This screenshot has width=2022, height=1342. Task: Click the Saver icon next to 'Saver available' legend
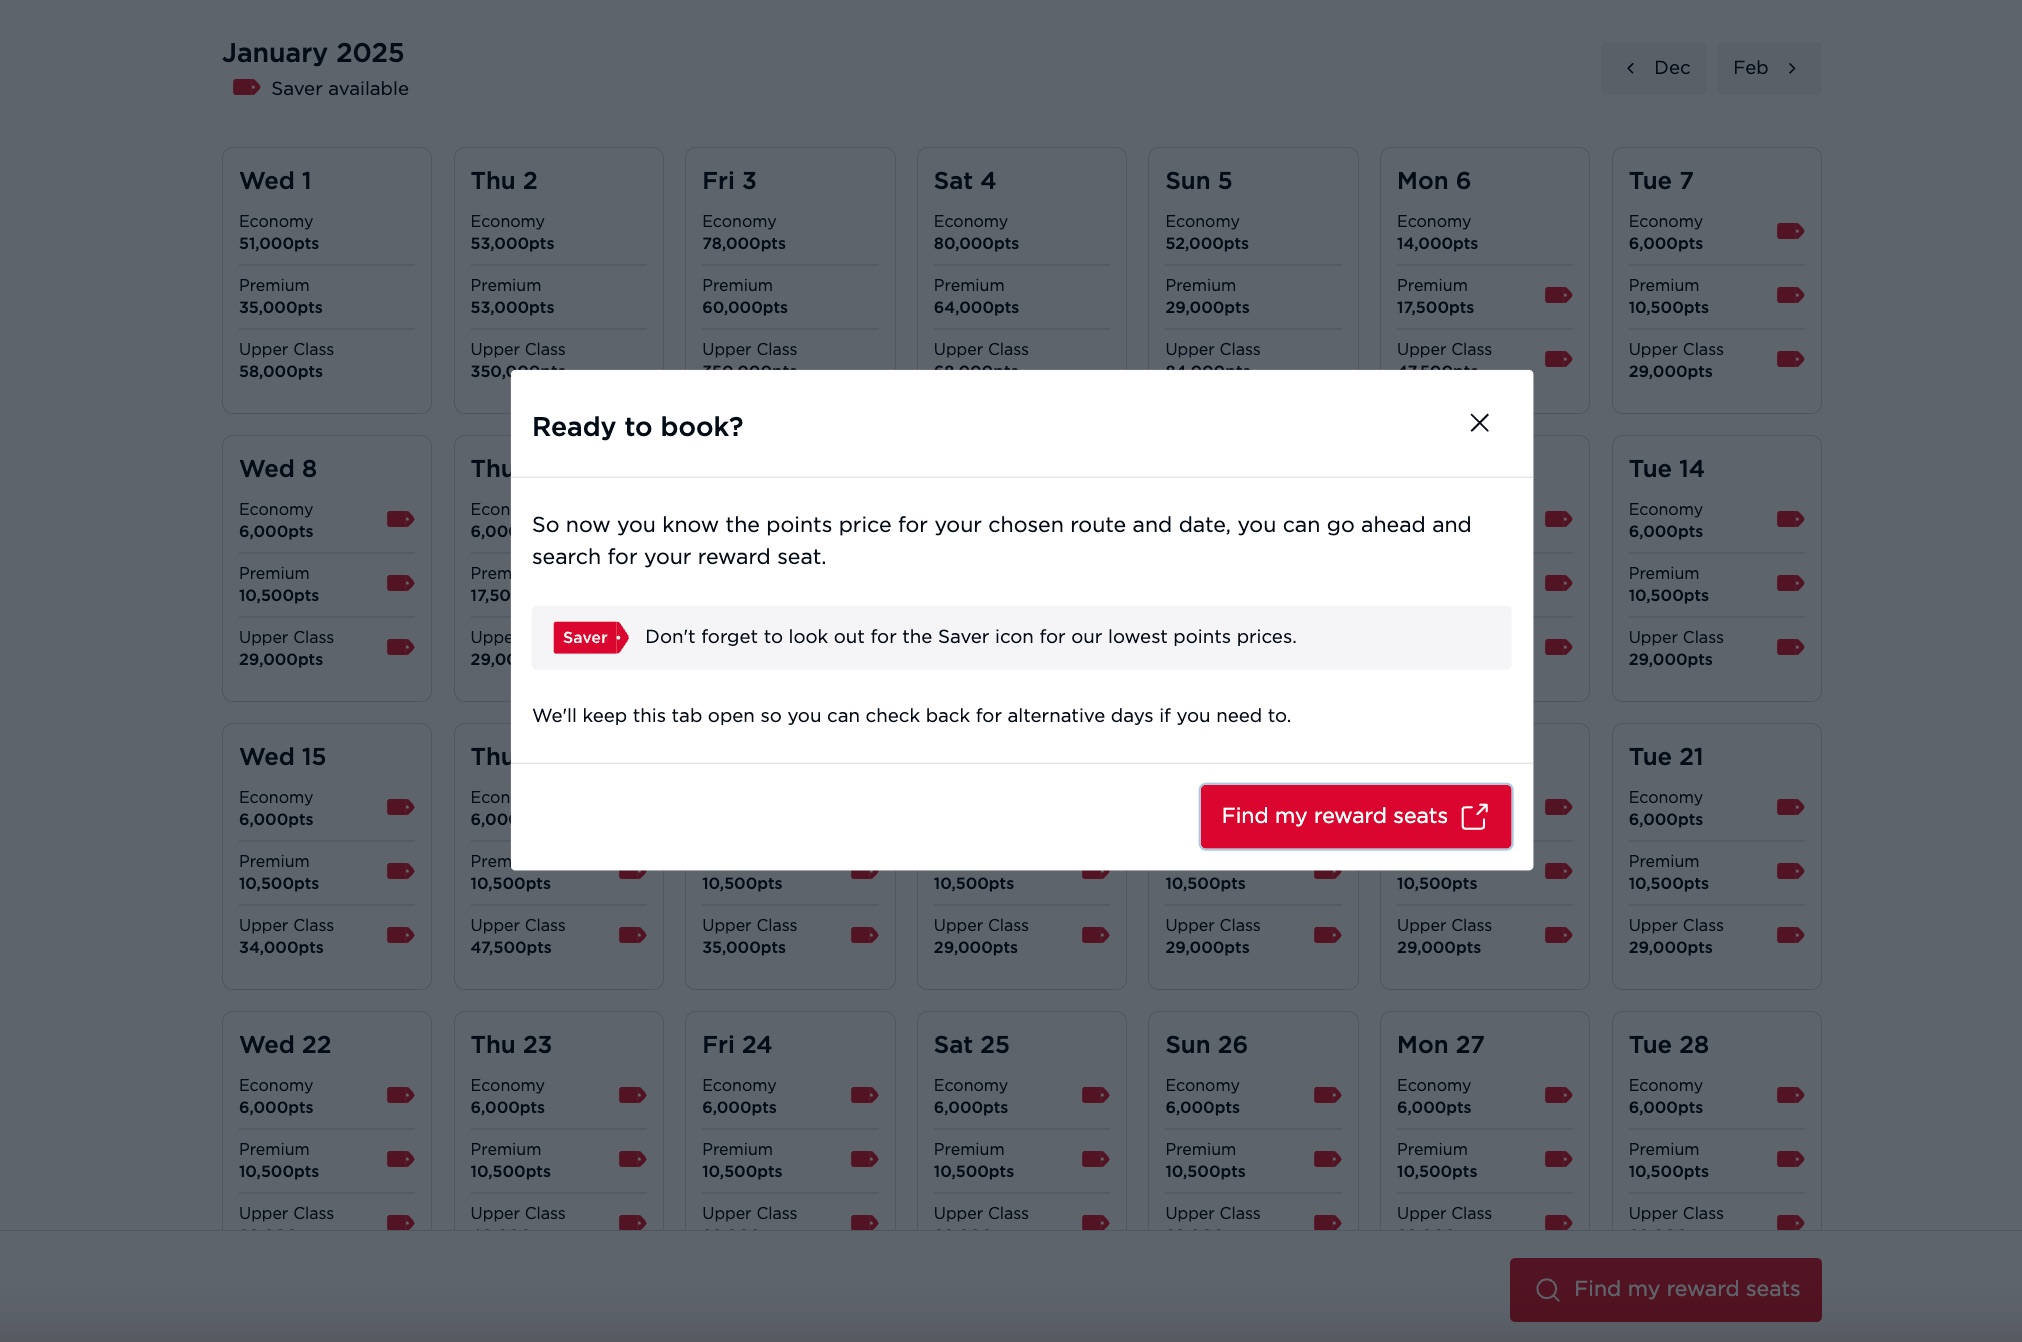tap(247, 88)
